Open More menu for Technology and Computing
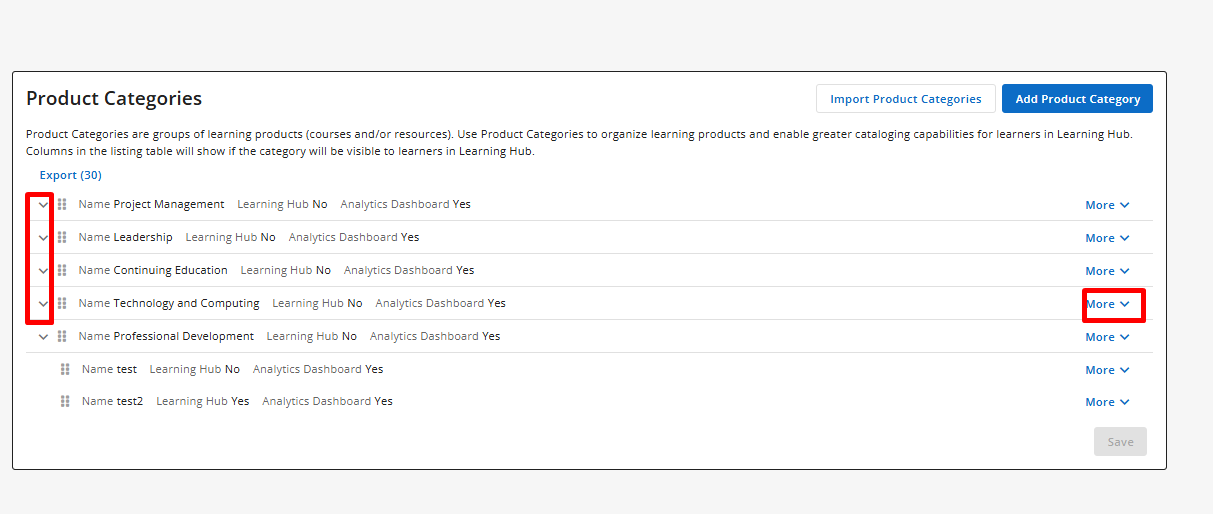This screenshot has width=1213, height=514. coord(1107,304)
